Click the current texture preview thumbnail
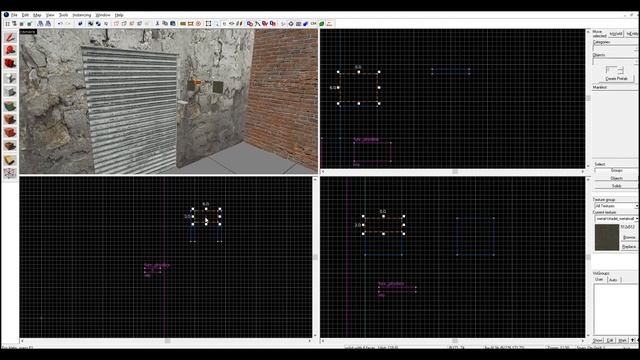The width and height of the screenshot is (640, 360). (607, 237)
